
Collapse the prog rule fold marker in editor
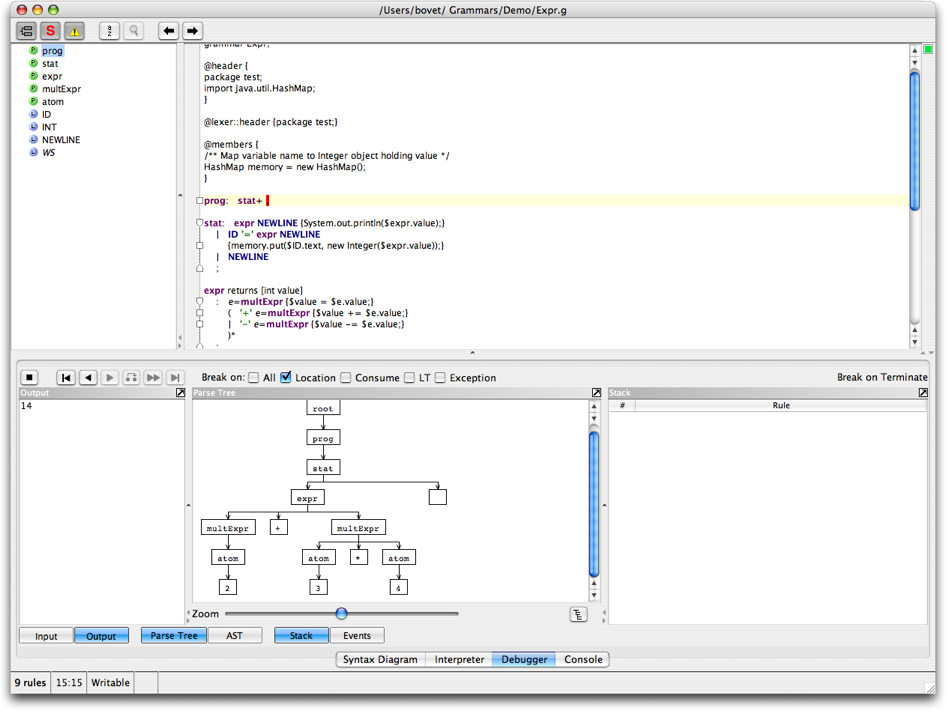199,201
